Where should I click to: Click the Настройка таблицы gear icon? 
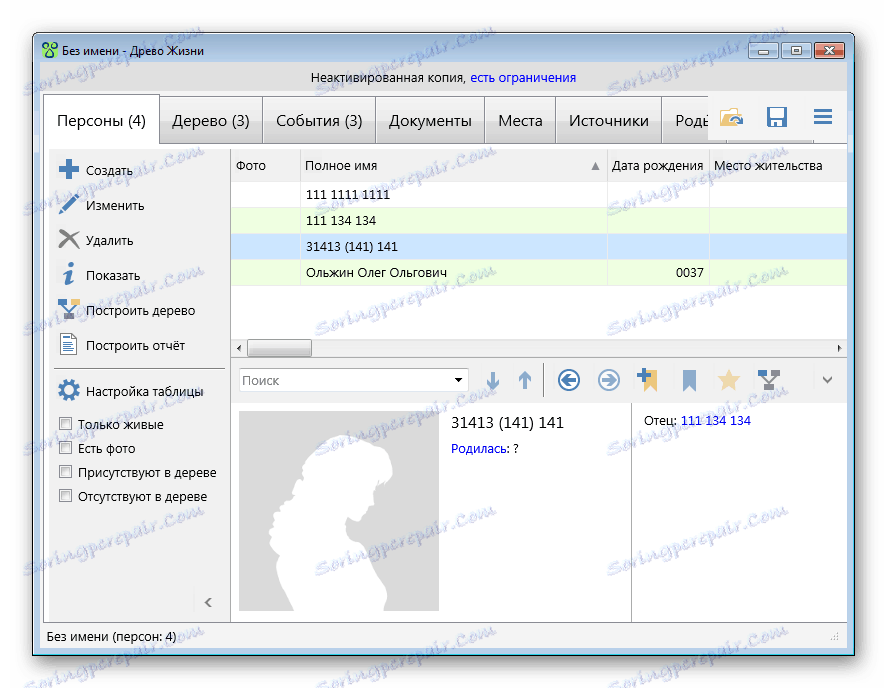click(x=68, y=390)
